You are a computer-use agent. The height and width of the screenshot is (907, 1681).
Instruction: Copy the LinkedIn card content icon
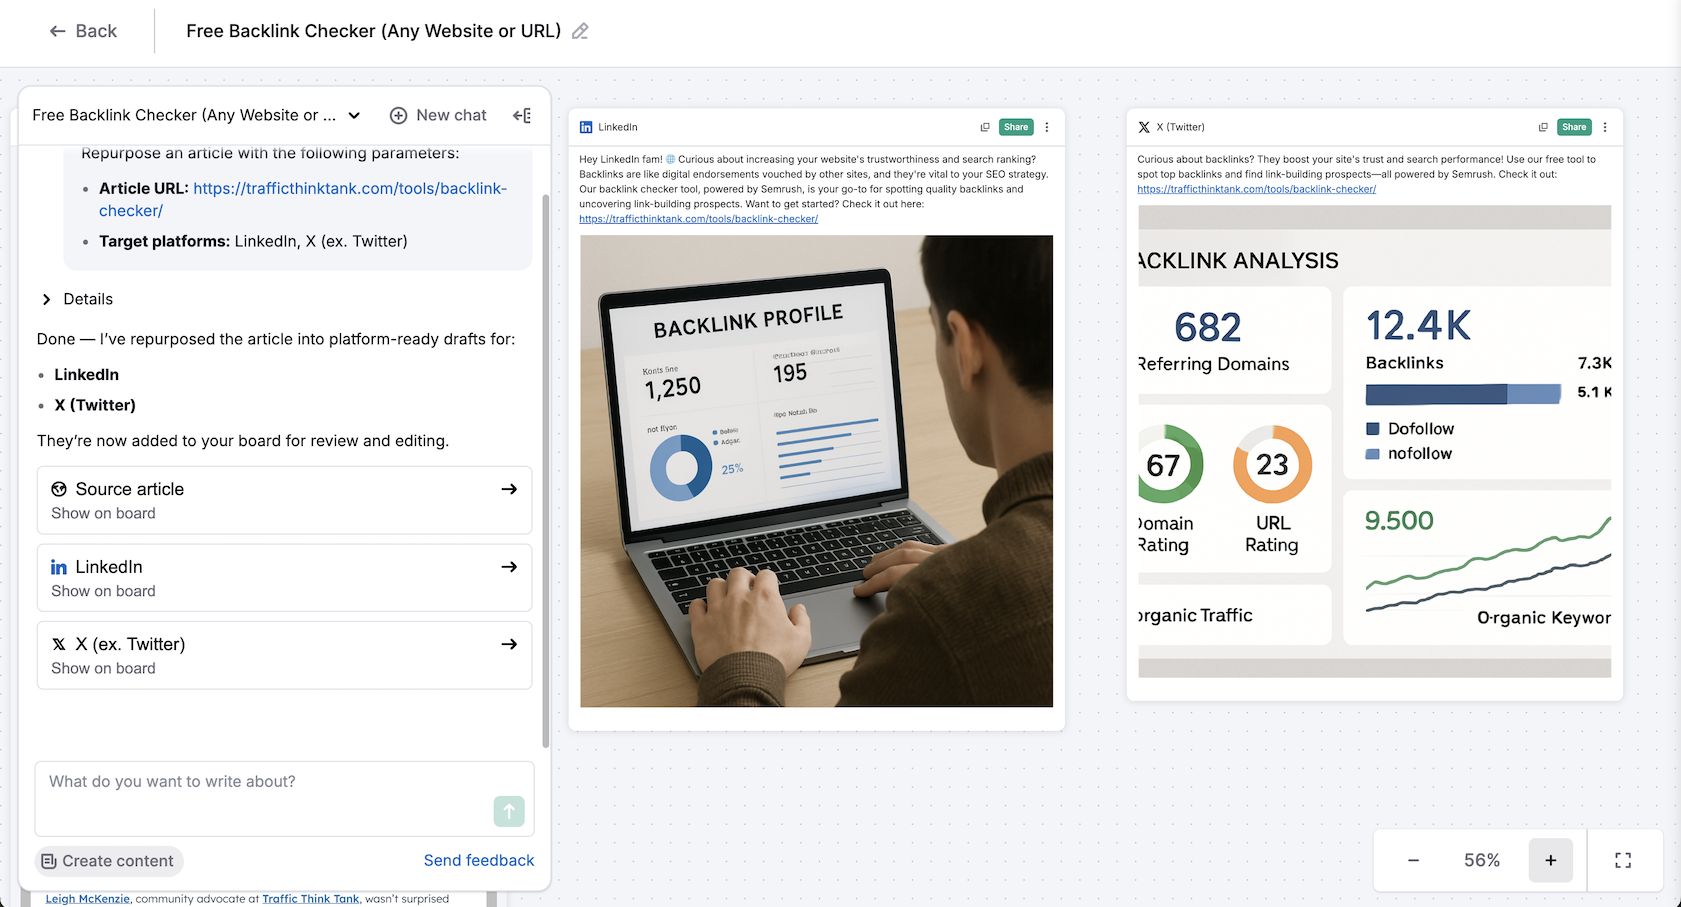point(985,127)
